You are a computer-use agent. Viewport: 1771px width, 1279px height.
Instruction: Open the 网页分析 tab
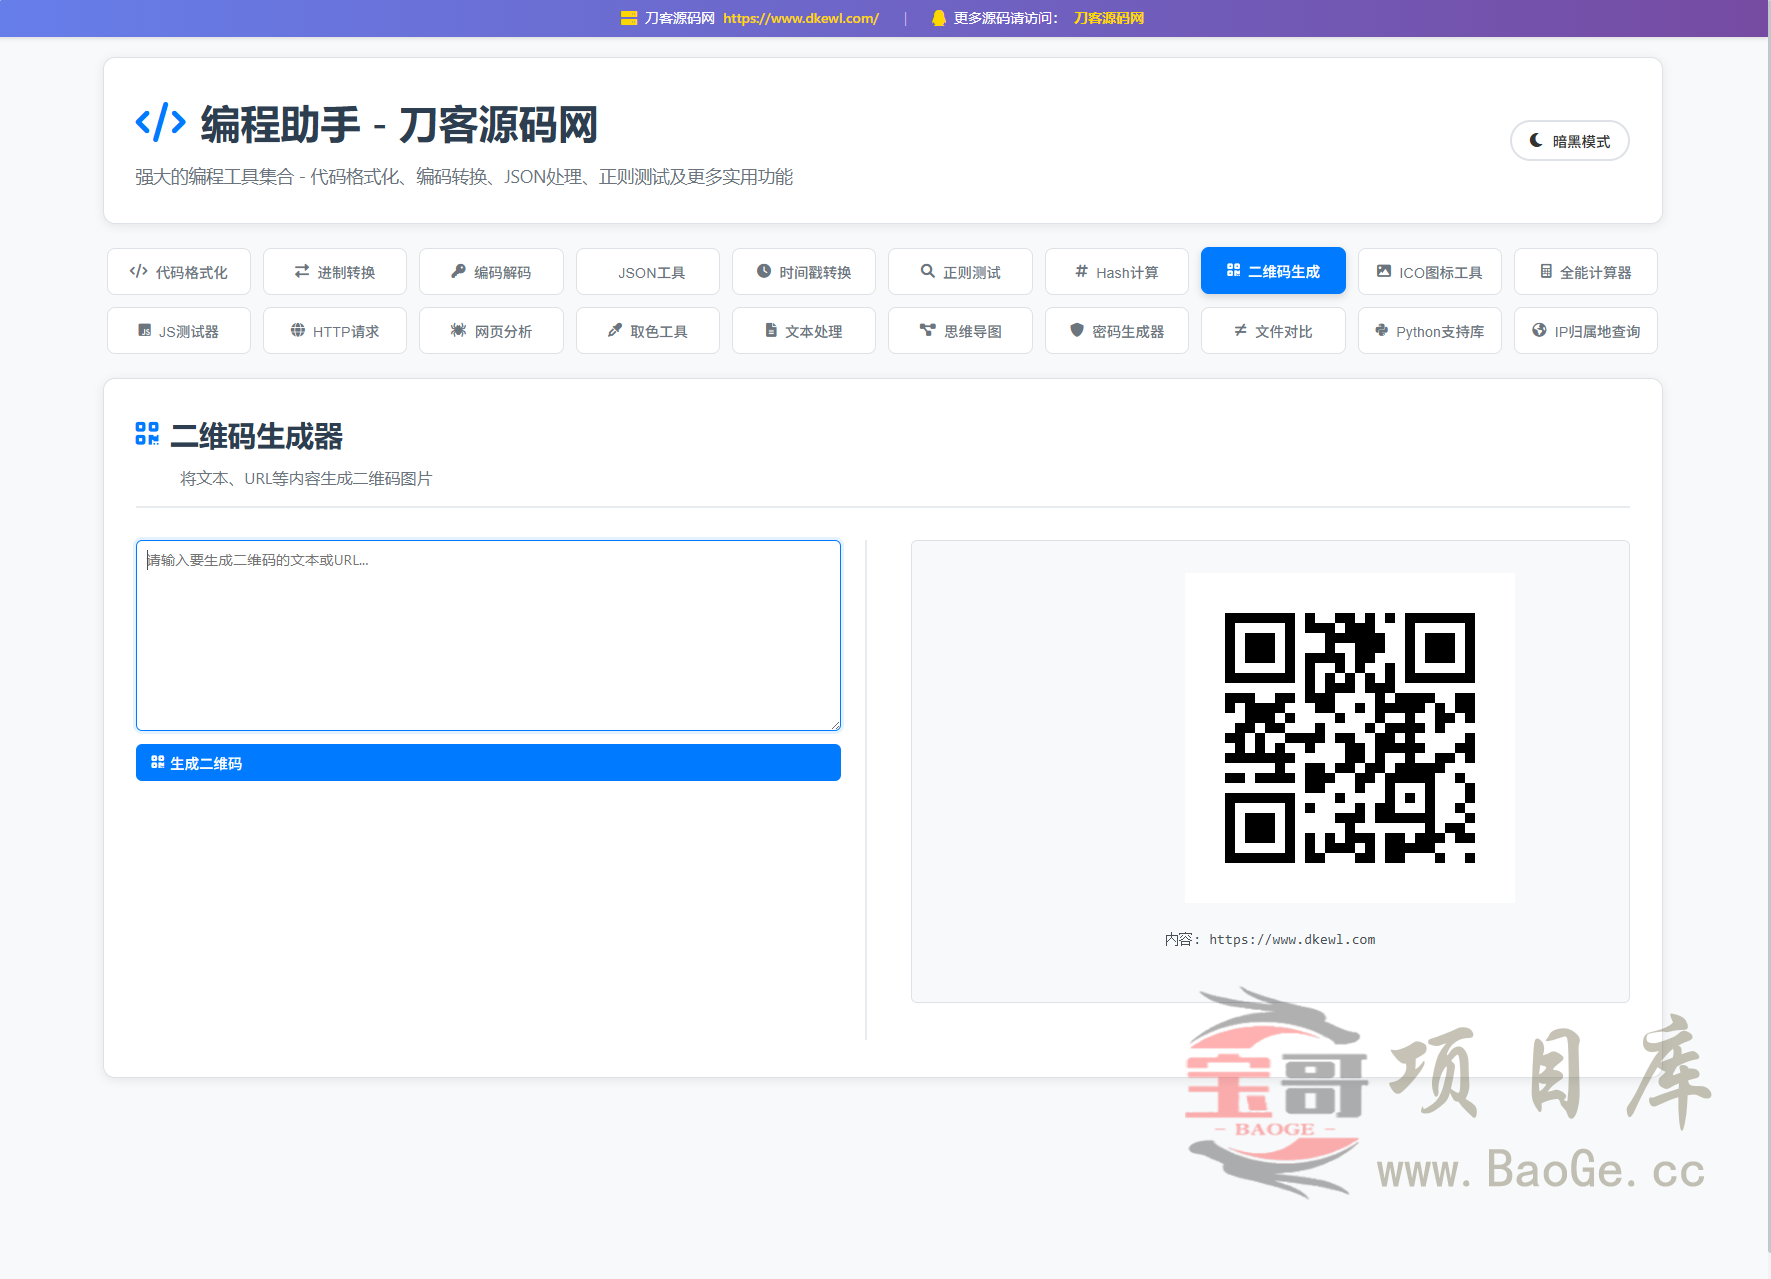(x=491, y=331)
